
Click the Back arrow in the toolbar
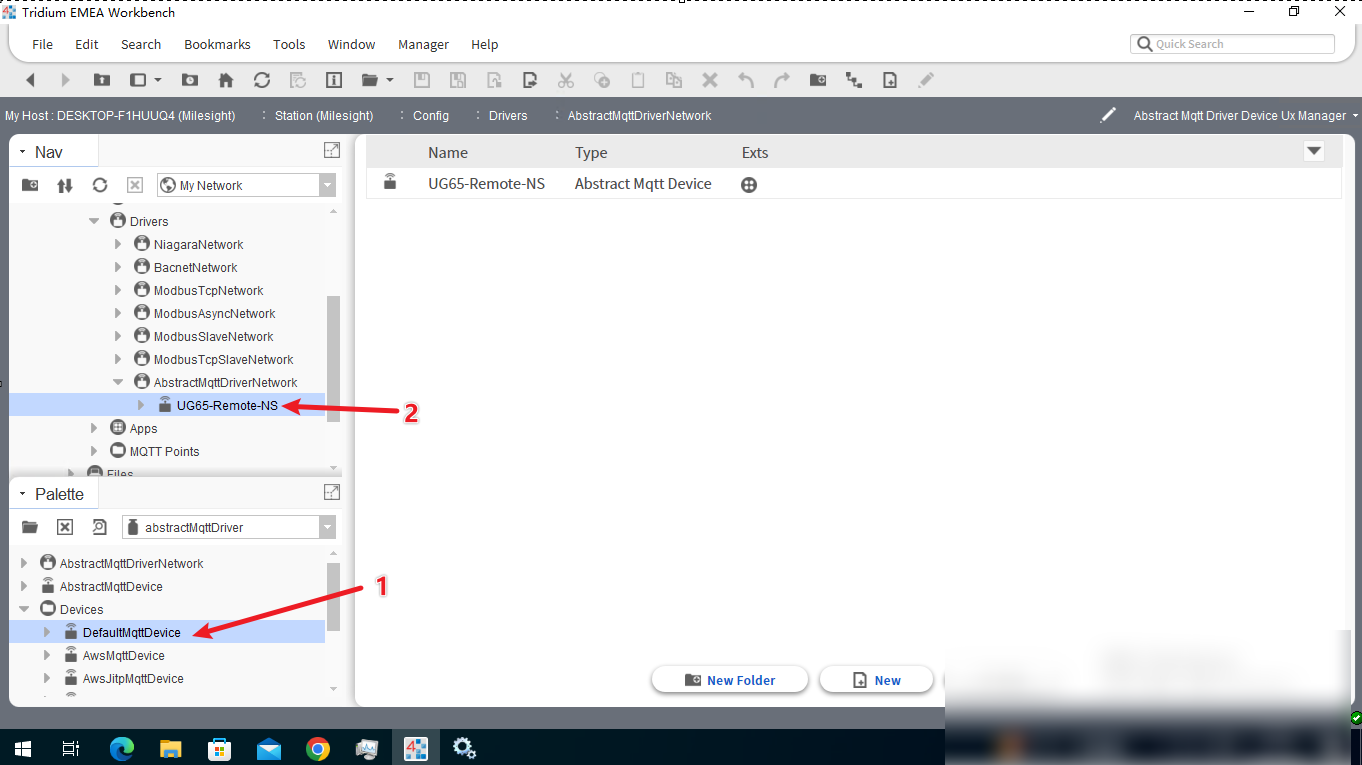[x=30, y=80]
